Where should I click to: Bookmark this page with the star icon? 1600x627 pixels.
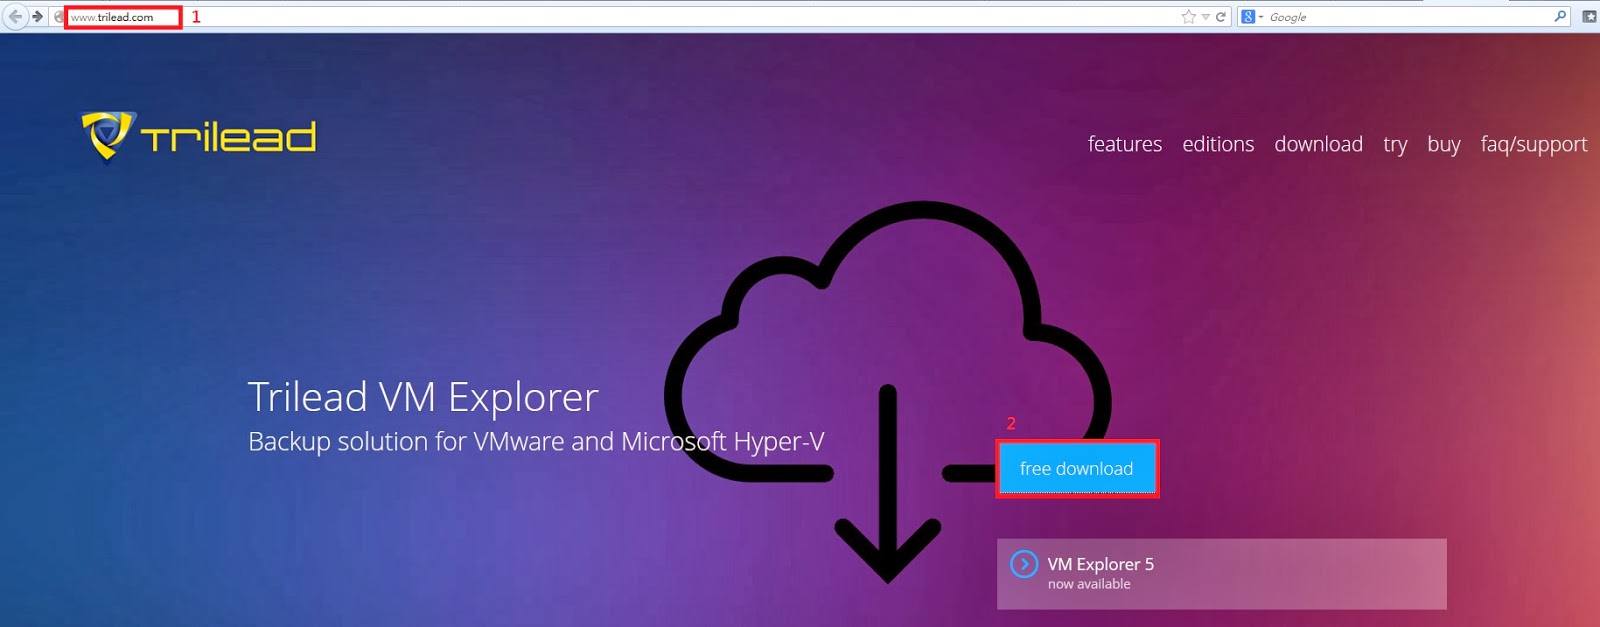(x=1188, y=17)
